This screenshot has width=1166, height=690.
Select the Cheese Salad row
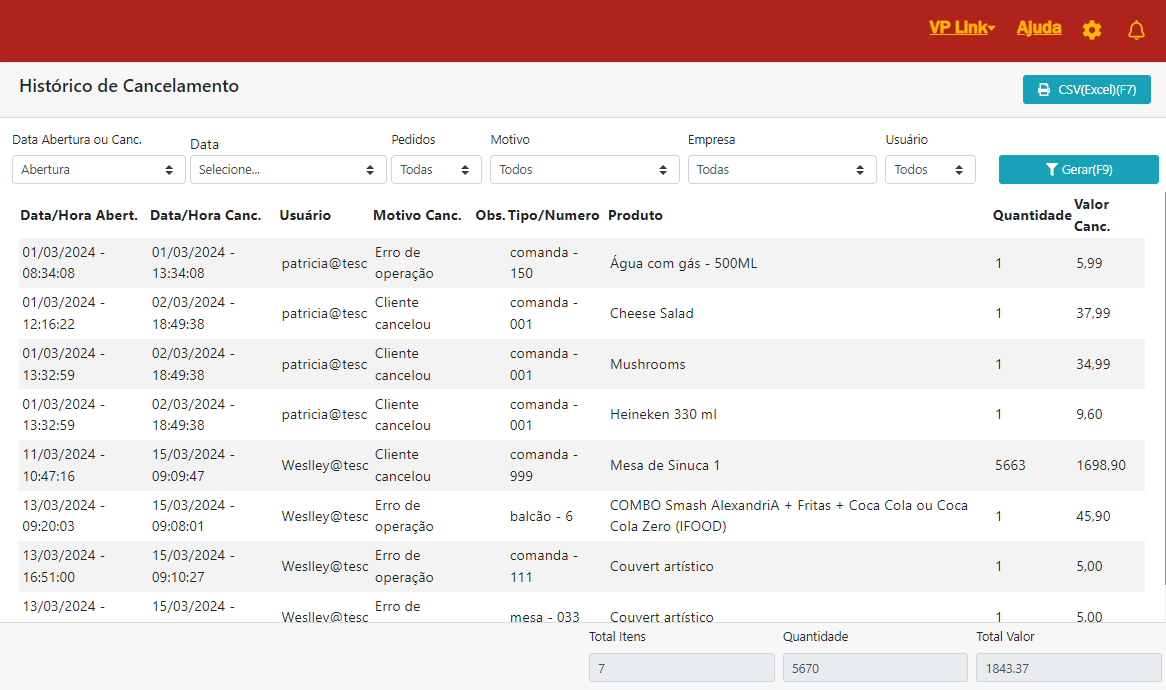coord(652,313)
